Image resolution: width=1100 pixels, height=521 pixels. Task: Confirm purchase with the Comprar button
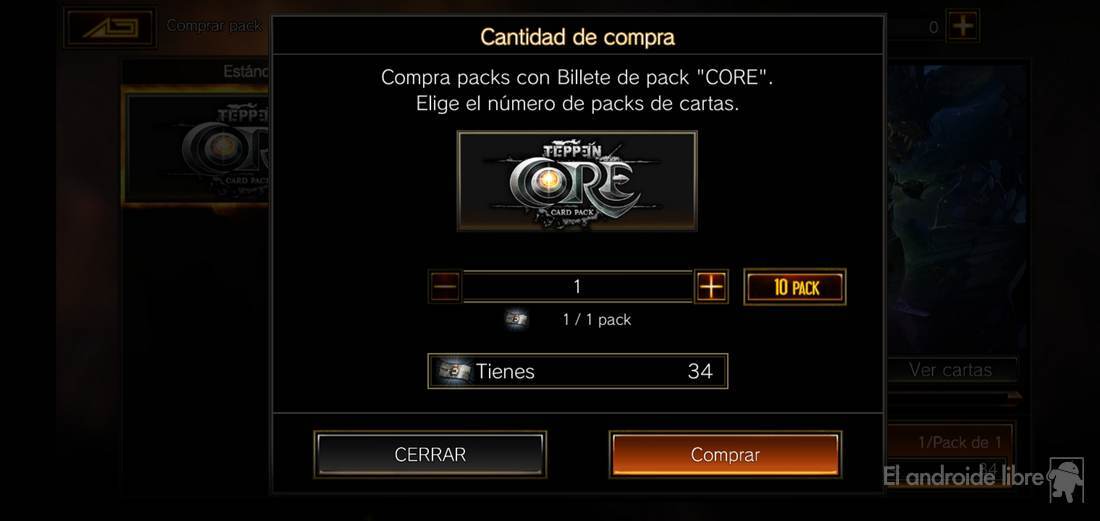(725, 454)
